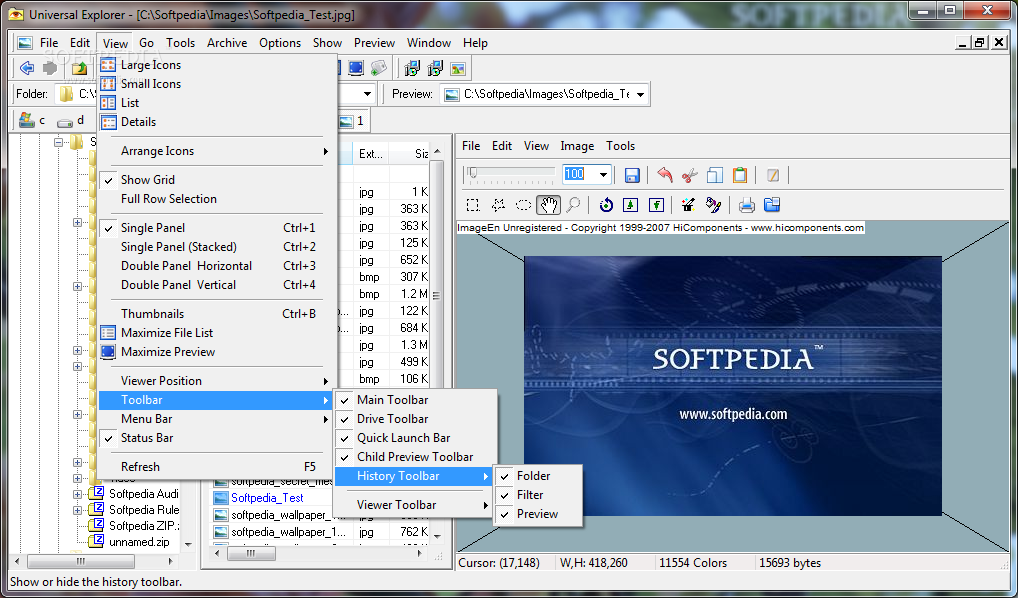Select unnamed.zip in folder tree
1018x598 pixels.
139,542
